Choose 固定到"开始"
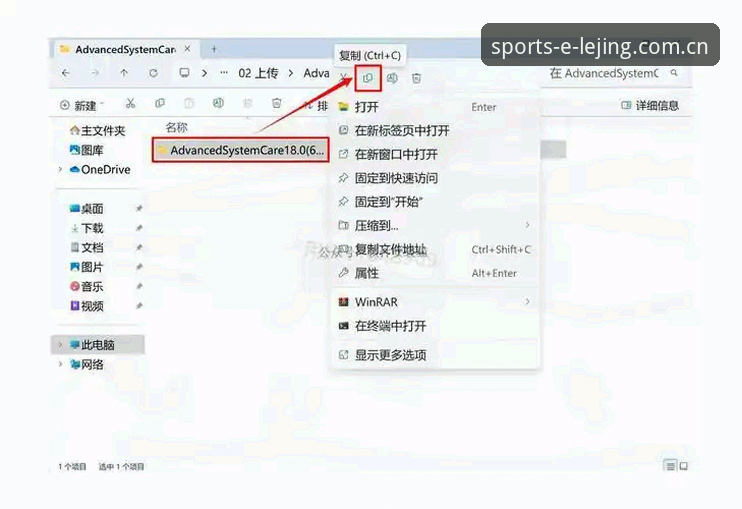 click(435, 202)
